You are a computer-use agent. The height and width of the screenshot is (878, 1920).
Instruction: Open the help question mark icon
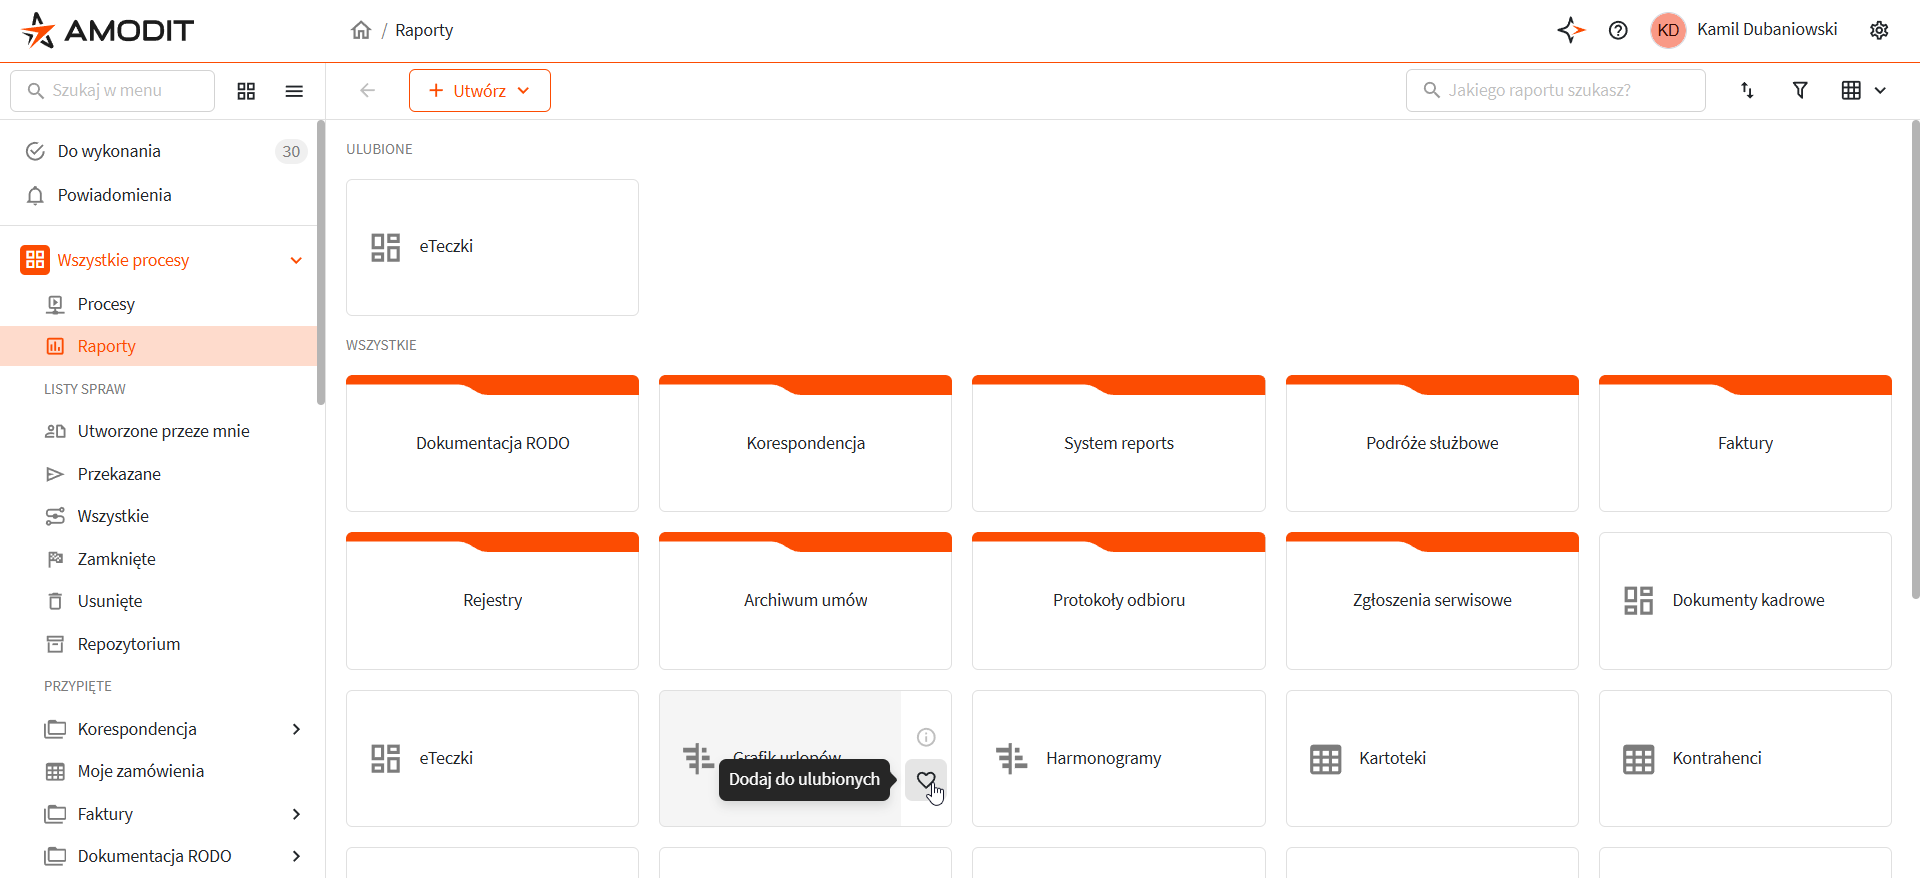tap(1618, 30)
